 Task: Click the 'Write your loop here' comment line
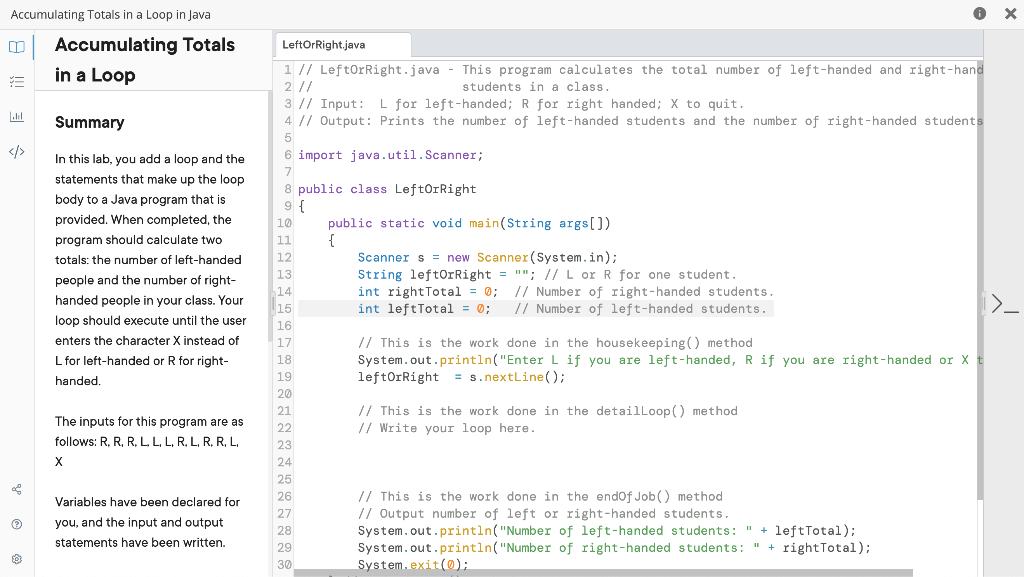446,428
